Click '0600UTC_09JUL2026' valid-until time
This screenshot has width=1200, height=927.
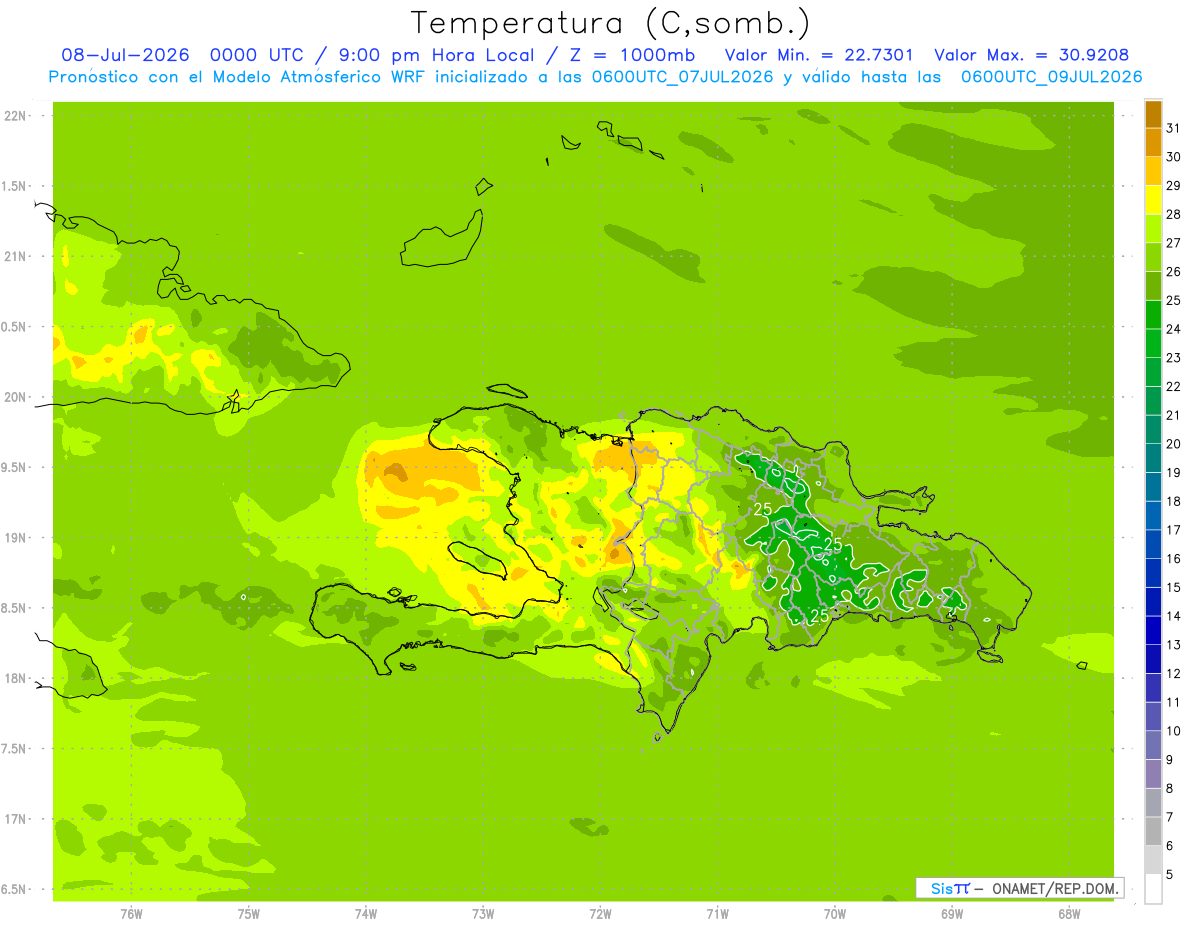pyautogui.click(x=1051, y=77)
